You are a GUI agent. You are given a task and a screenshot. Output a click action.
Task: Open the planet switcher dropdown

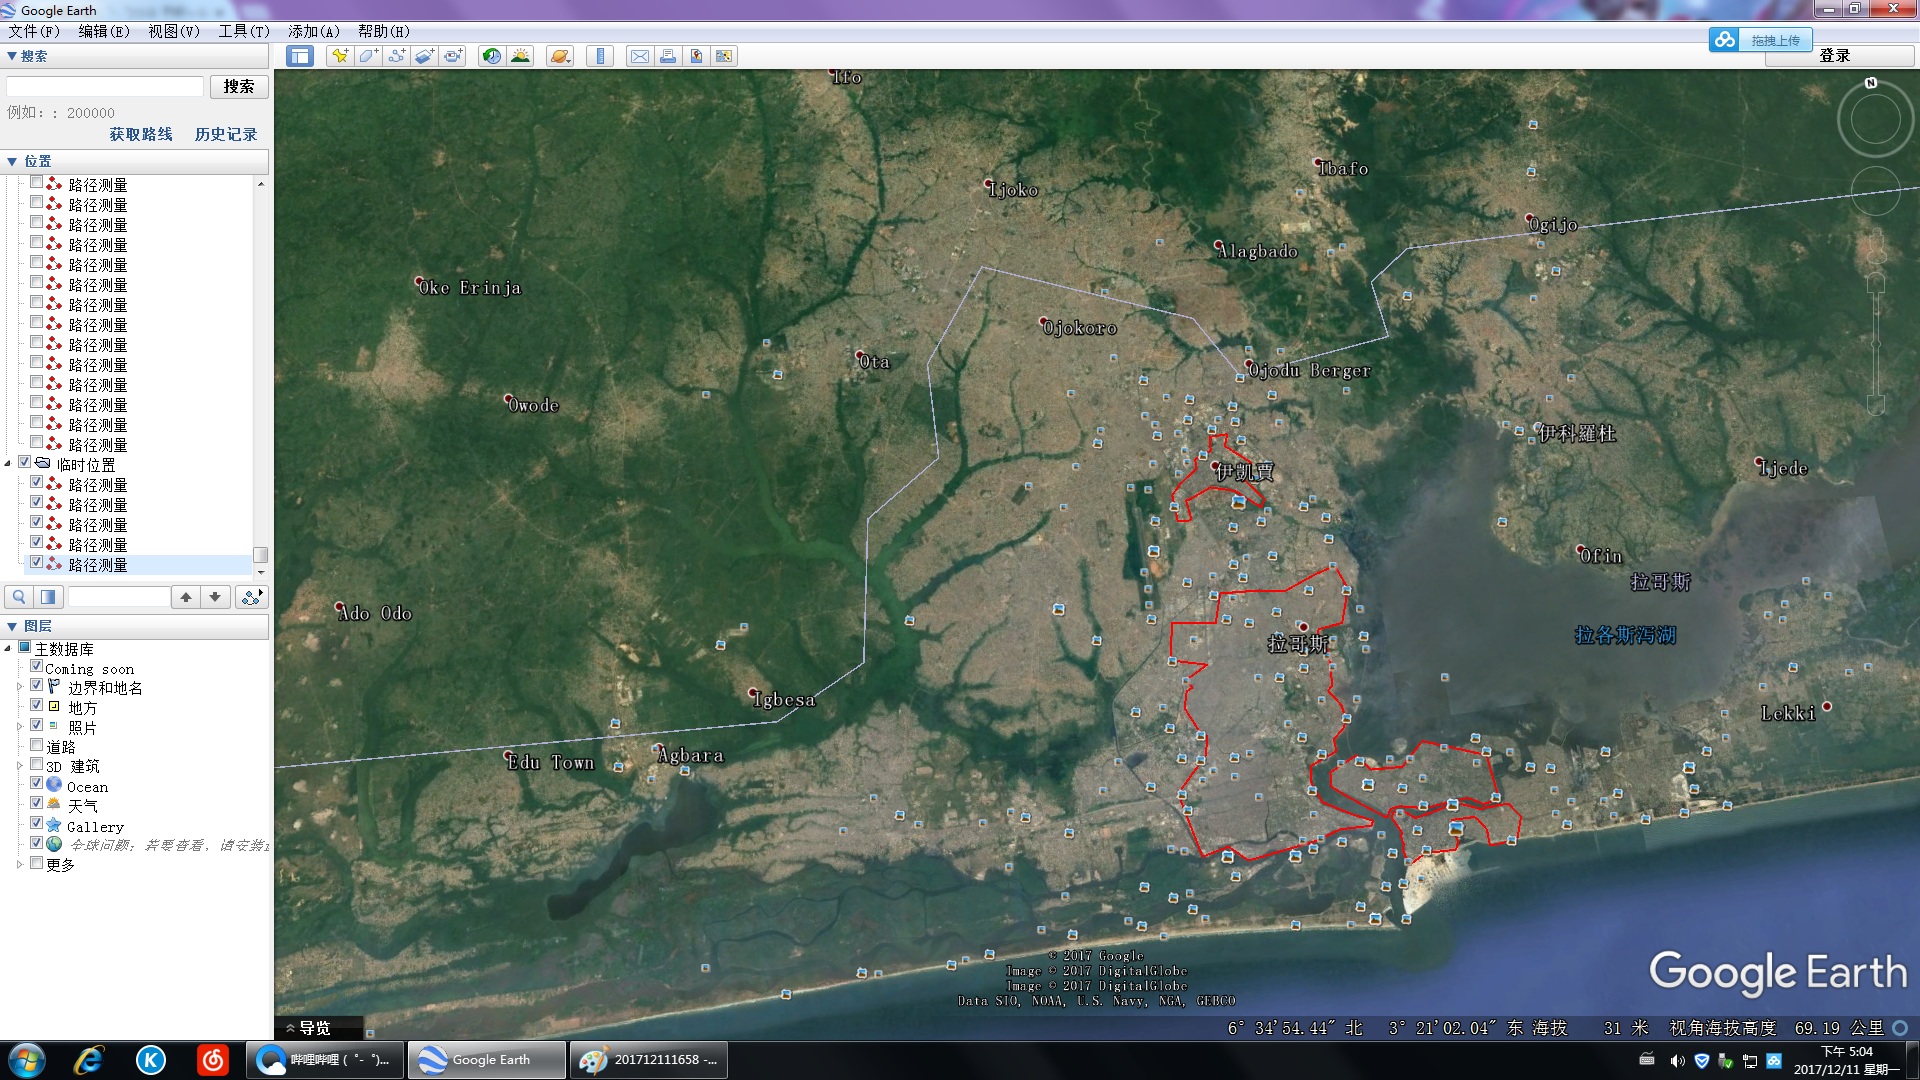(560, 56)
